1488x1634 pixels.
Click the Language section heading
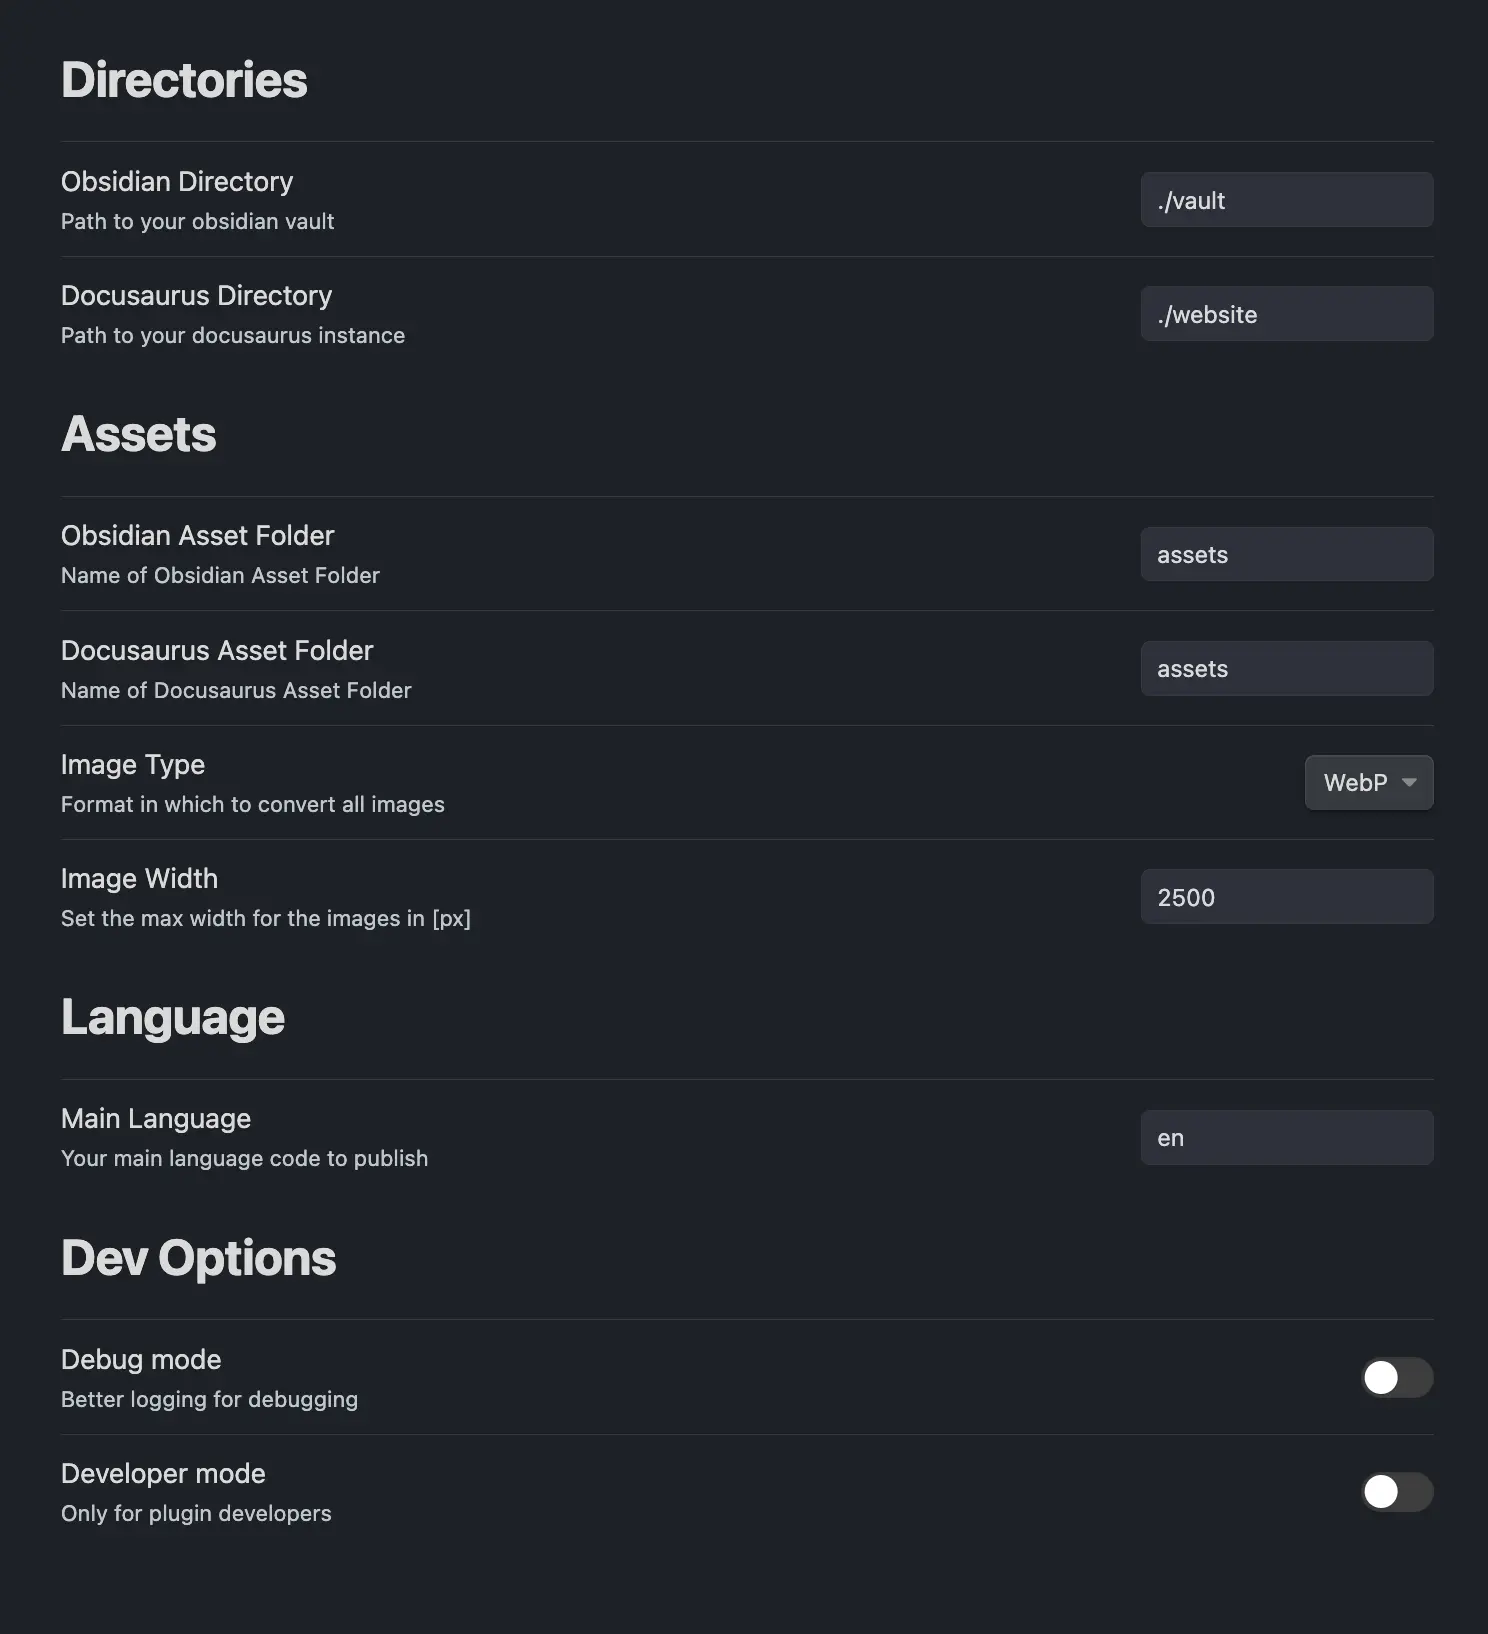(172, 1016)
